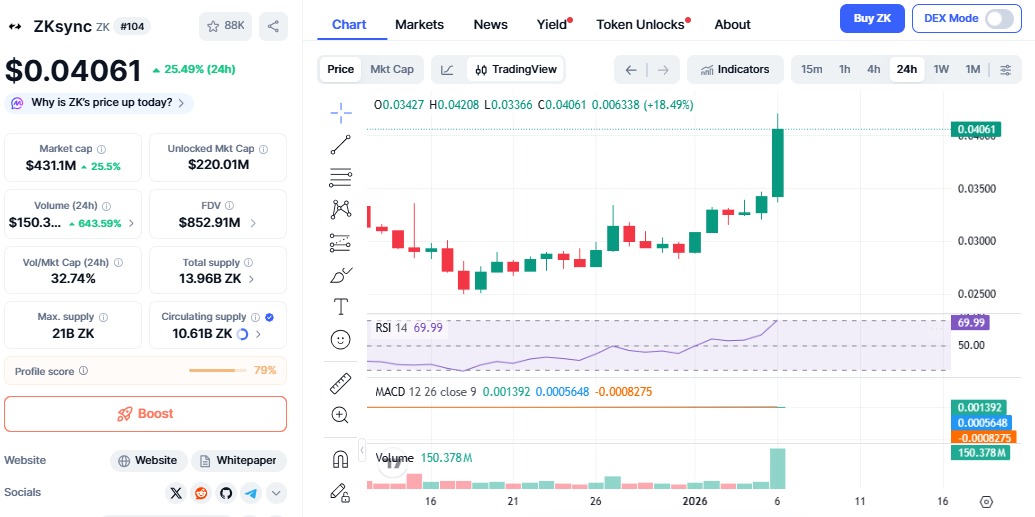Screen dimensions: 1035x517
Task: Open the Whitepaper link
Action: [239, 461]
